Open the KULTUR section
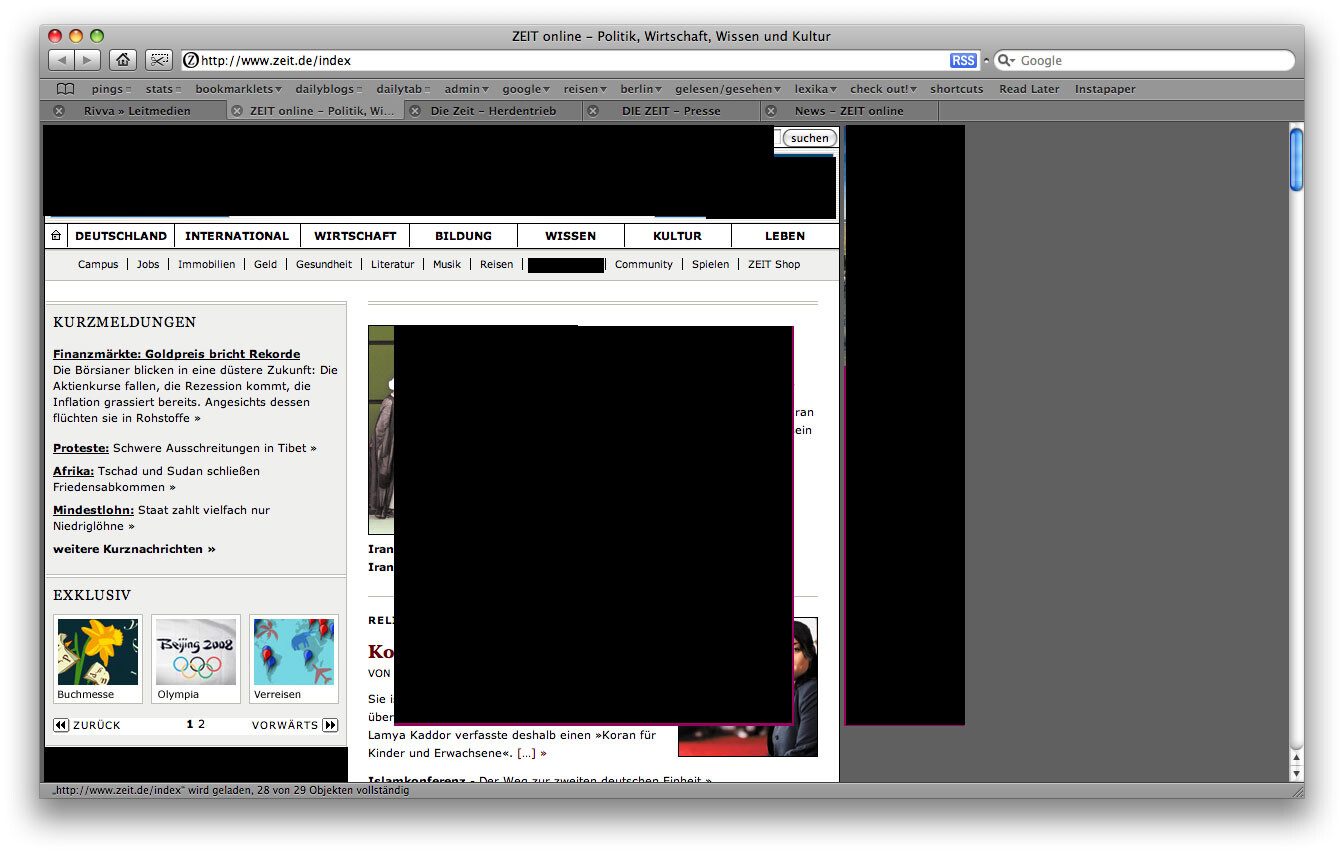The image size is (1344, 853). (677, 236)
